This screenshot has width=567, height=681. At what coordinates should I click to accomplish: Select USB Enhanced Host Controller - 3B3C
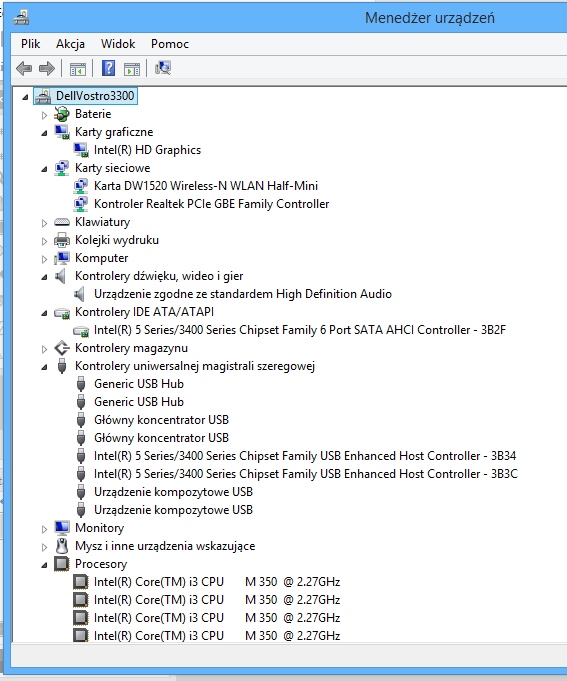(x=306, y=474)
